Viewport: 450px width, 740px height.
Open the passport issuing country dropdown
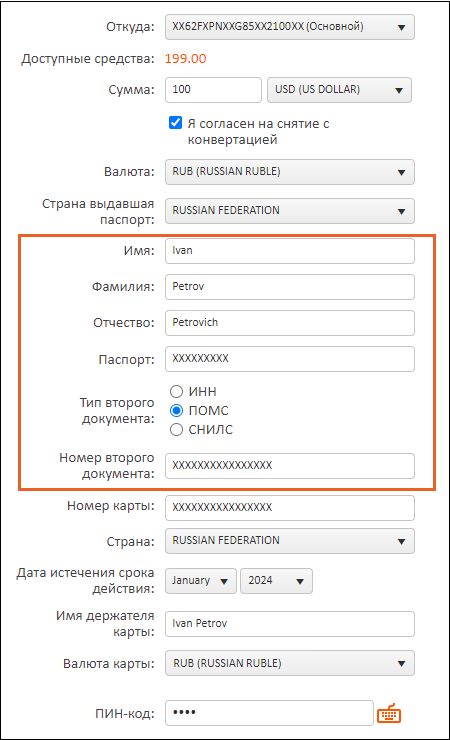pos(290,211)
